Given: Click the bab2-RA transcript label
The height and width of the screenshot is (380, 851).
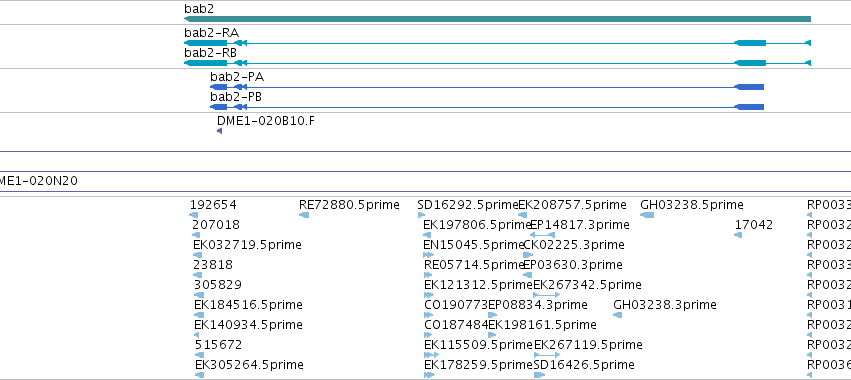Looking at the screenshot, I should (x=211, y=33).
